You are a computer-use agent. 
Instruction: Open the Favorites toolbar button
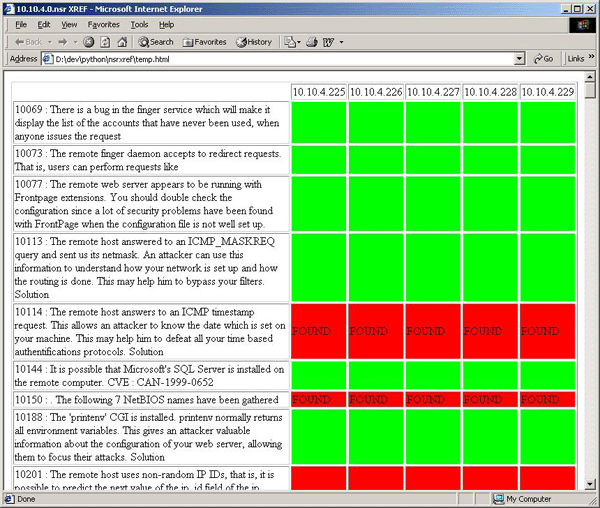pos(204,42)
